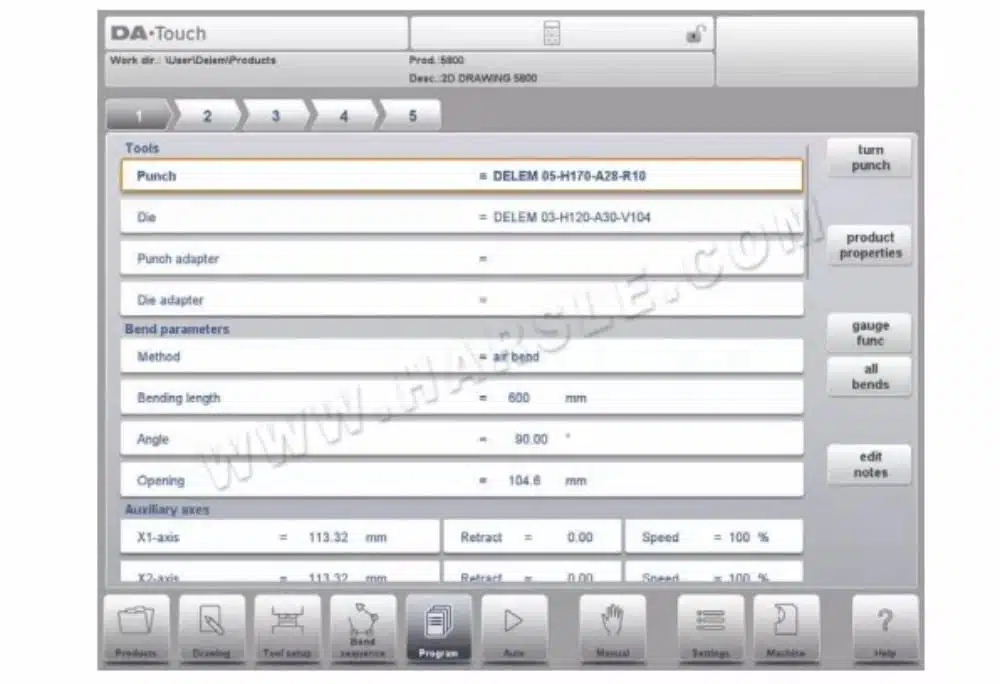Edit the Bending length value

point(462,398)
